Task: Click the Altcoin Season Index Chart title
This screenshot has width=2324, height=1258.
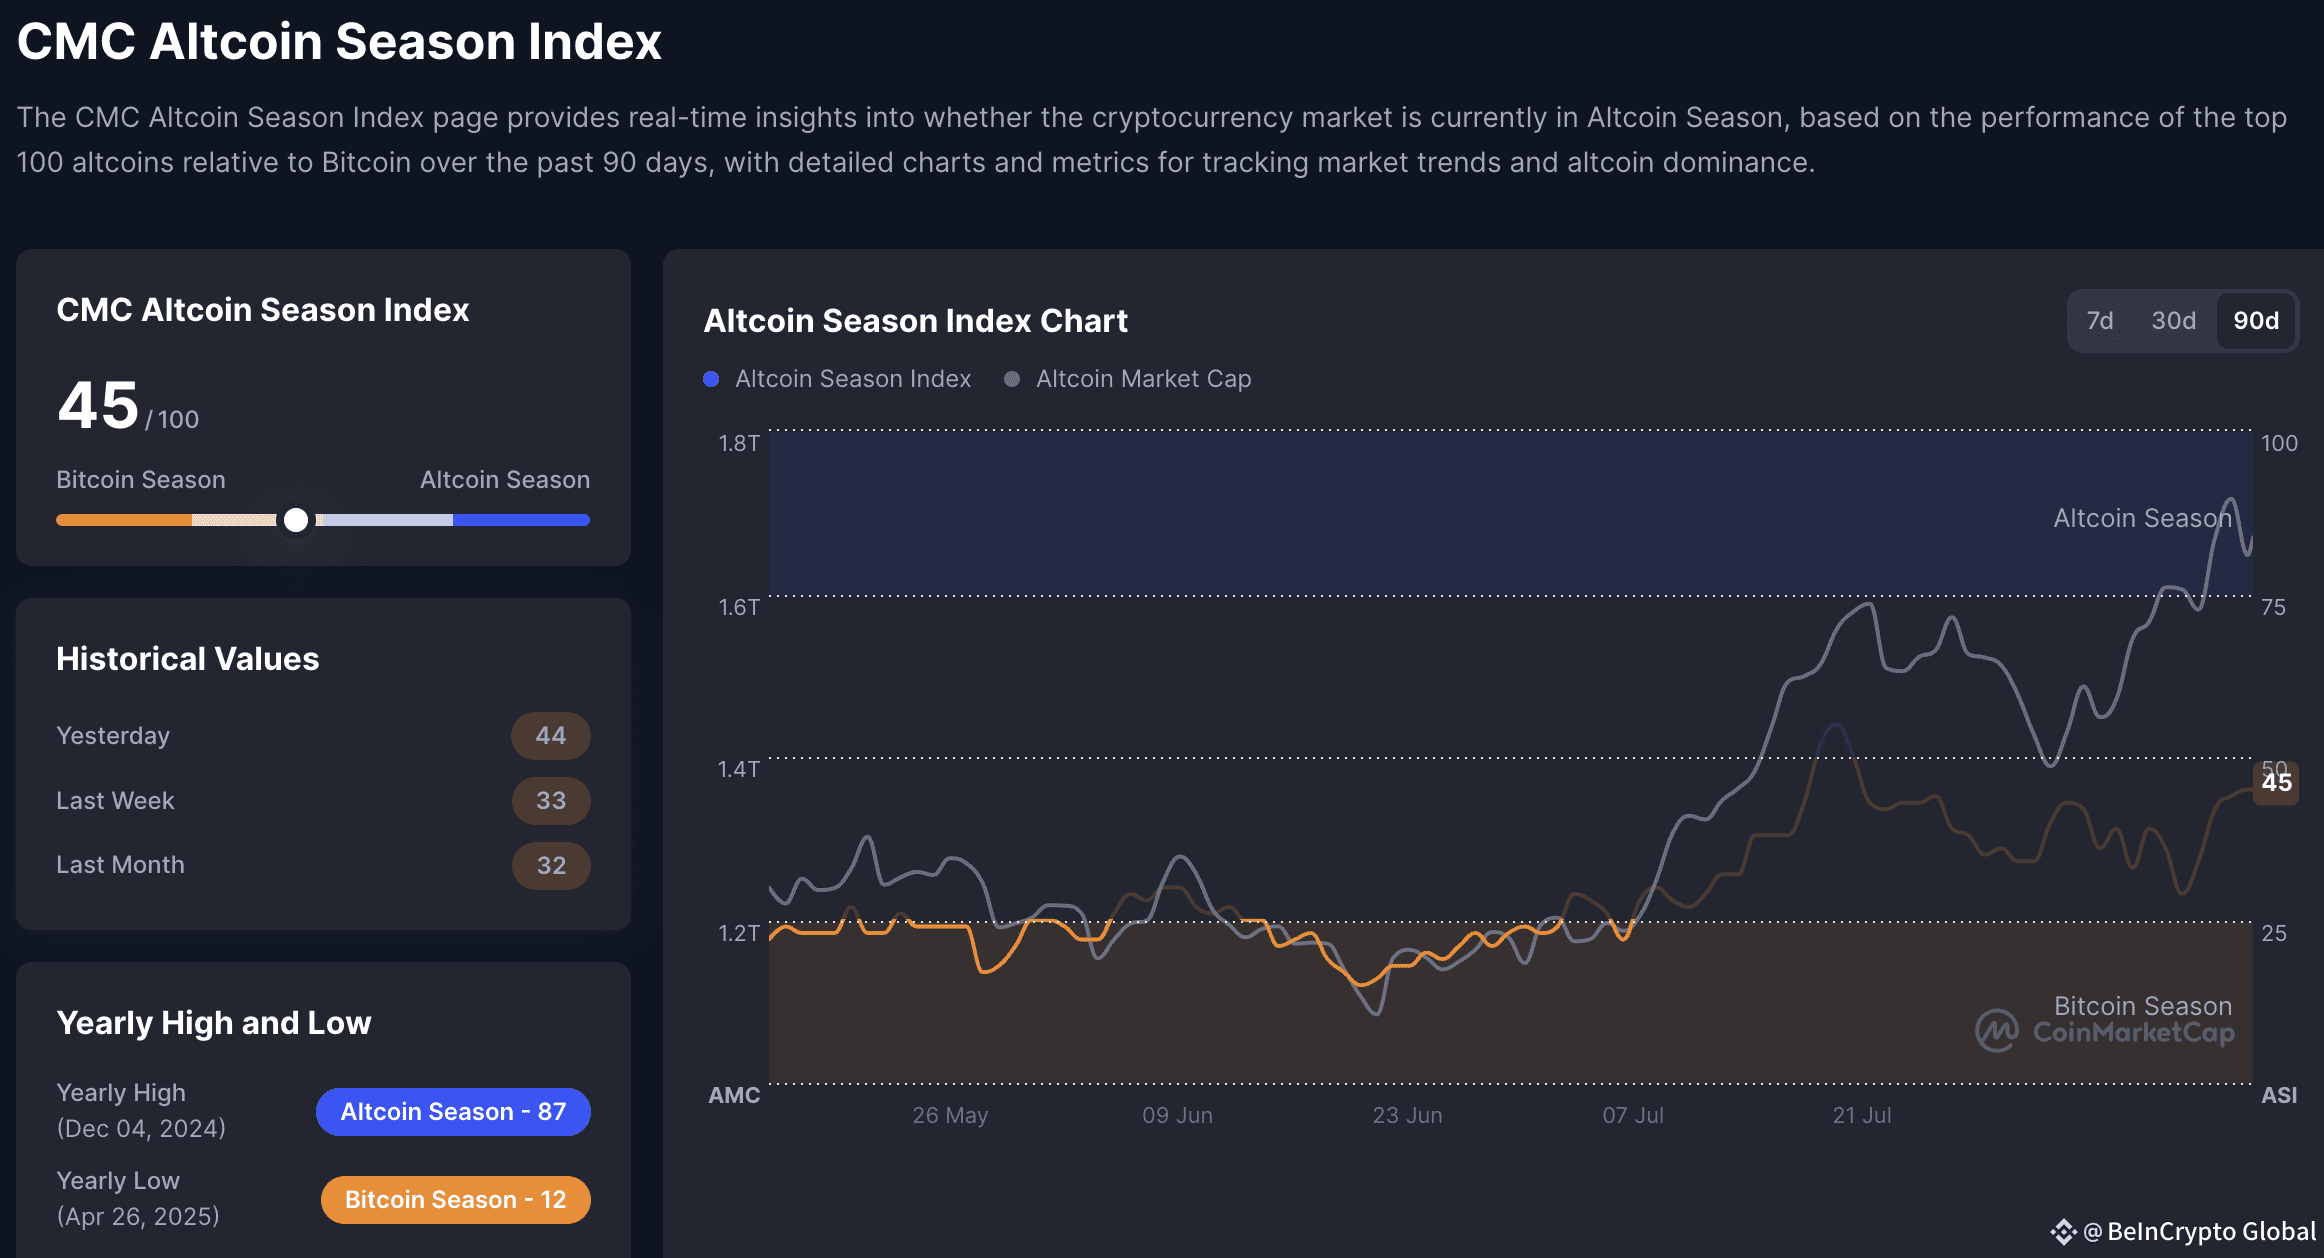Action: tap(915, 321)
